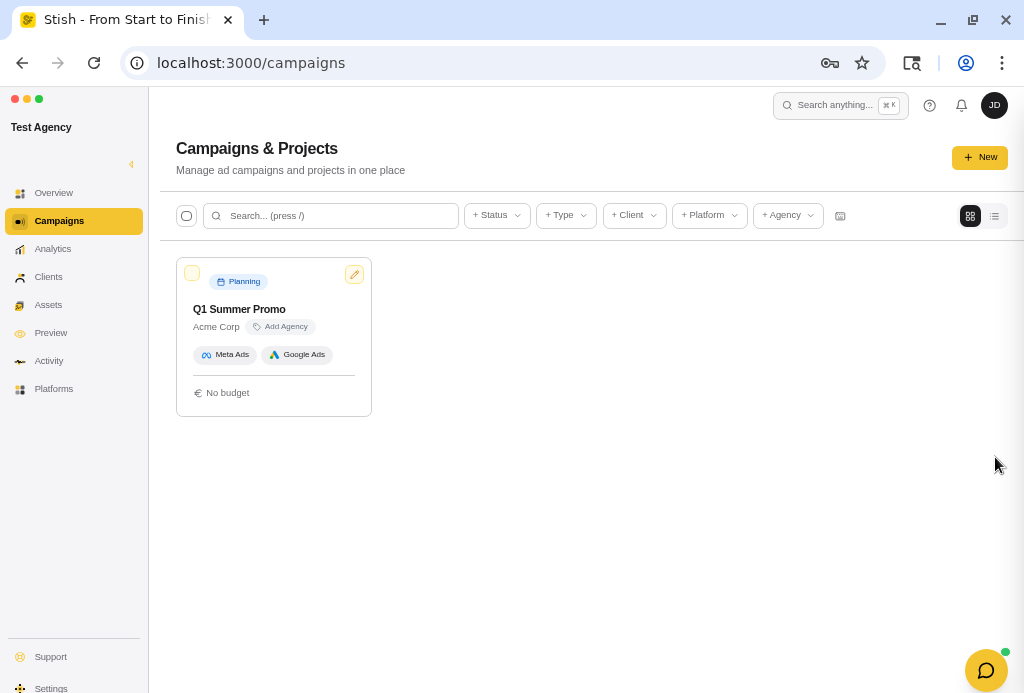Bookmark this page with star icon

(x=861, y=63)
